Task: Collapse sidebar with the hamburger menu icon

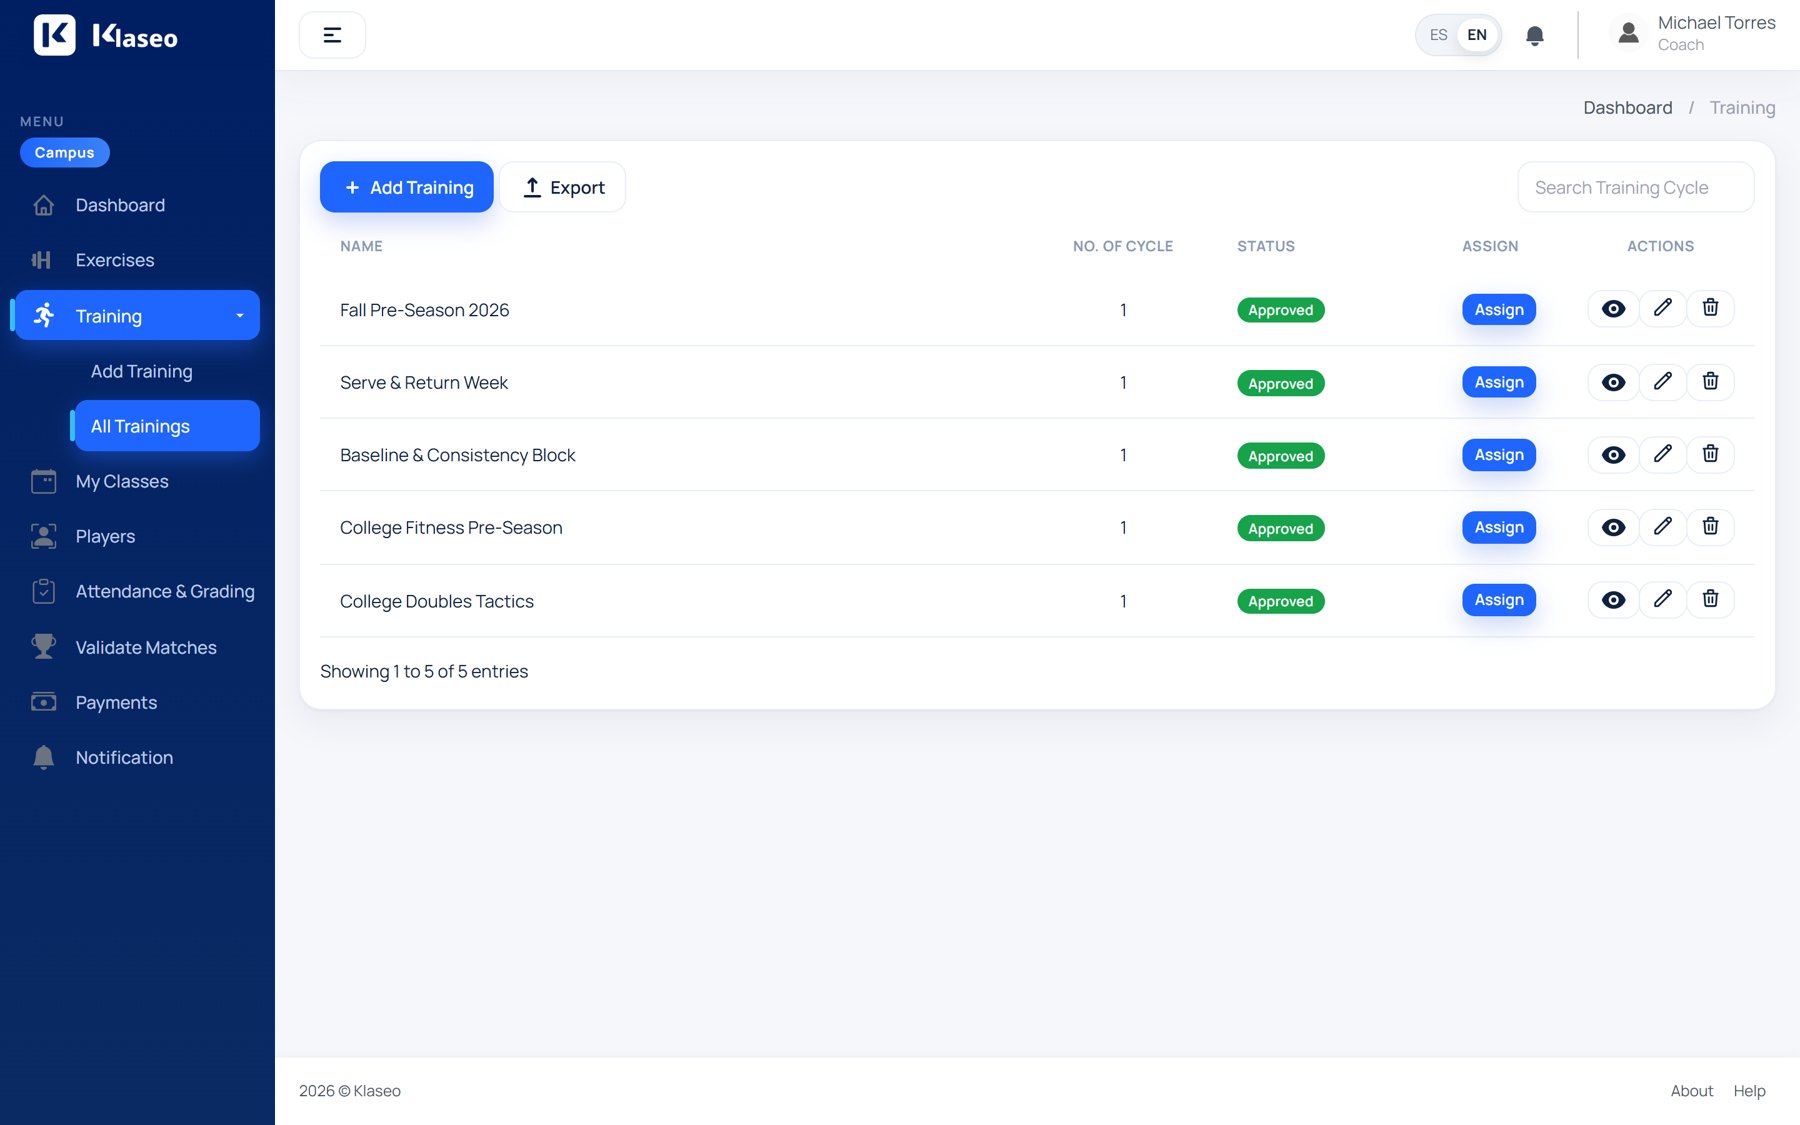Action: pos(332,35)
